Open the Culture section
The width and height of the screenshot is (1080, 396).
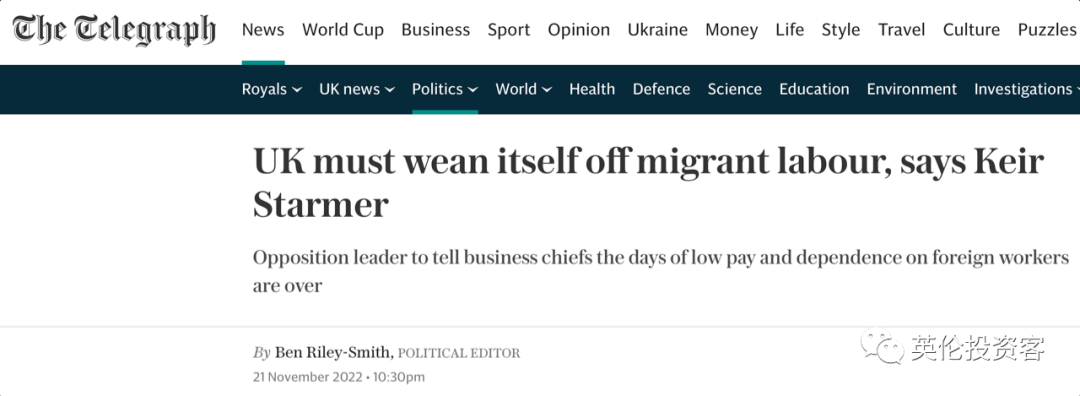[971, 30]
